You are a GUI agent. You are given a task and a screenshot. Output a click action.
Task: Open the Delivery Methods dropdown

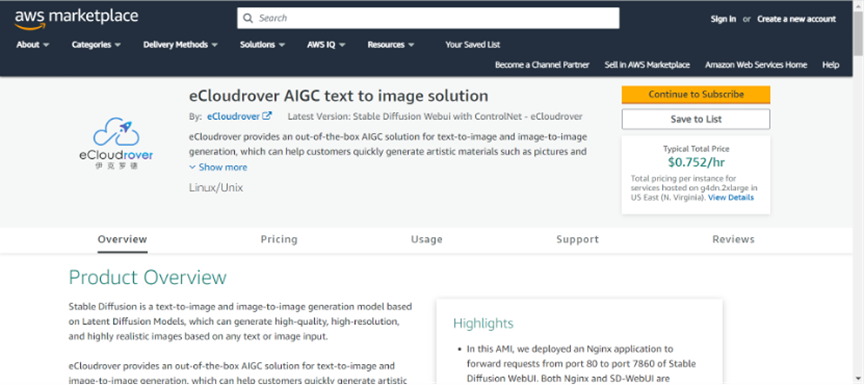180,45
